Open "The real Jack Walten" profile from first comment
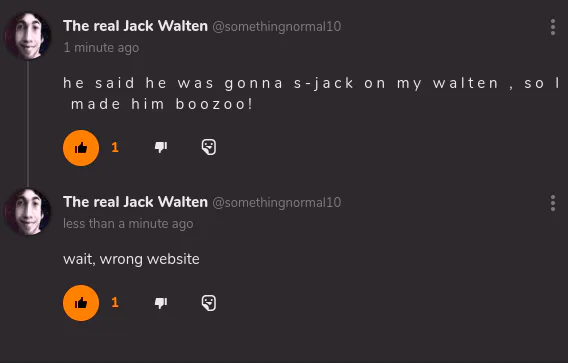568x363 pixels. pyautogui.click(x=135, y=26)
